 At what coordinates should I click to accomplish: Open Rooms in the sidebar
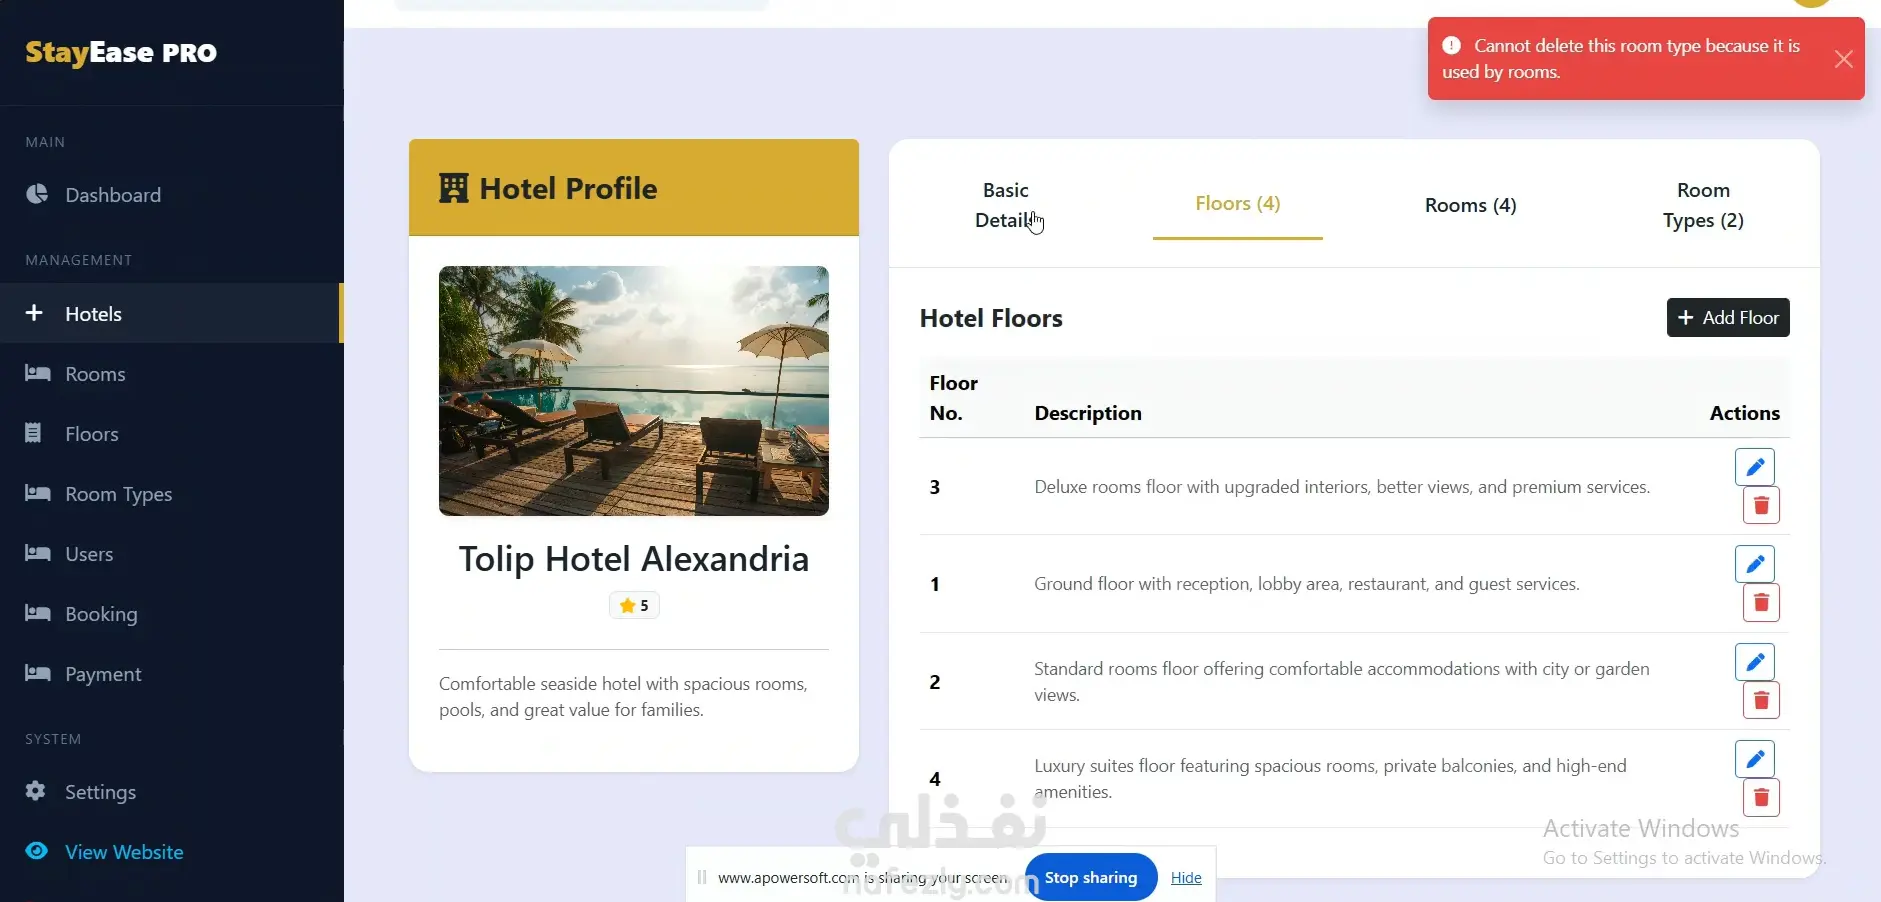click(171, 373)
